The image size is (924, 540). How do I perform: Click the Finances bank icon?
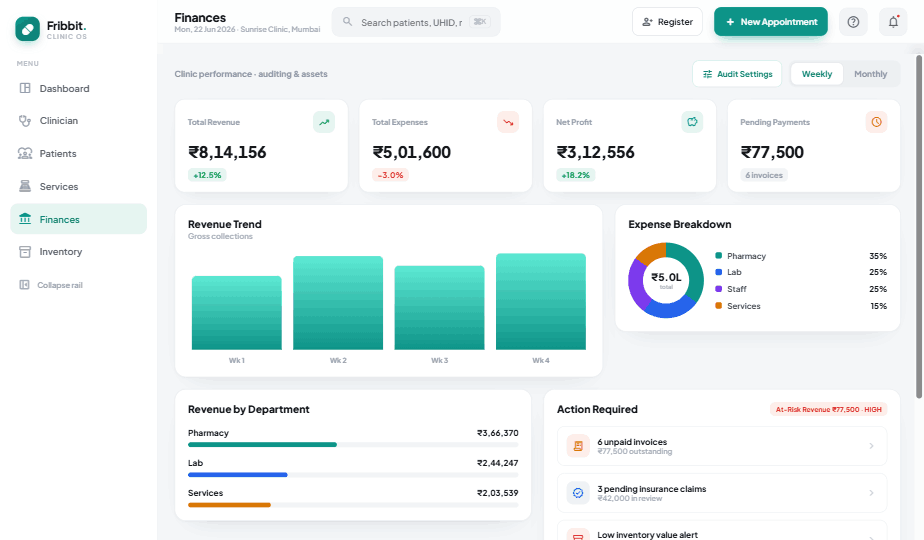tap(25, 219)
